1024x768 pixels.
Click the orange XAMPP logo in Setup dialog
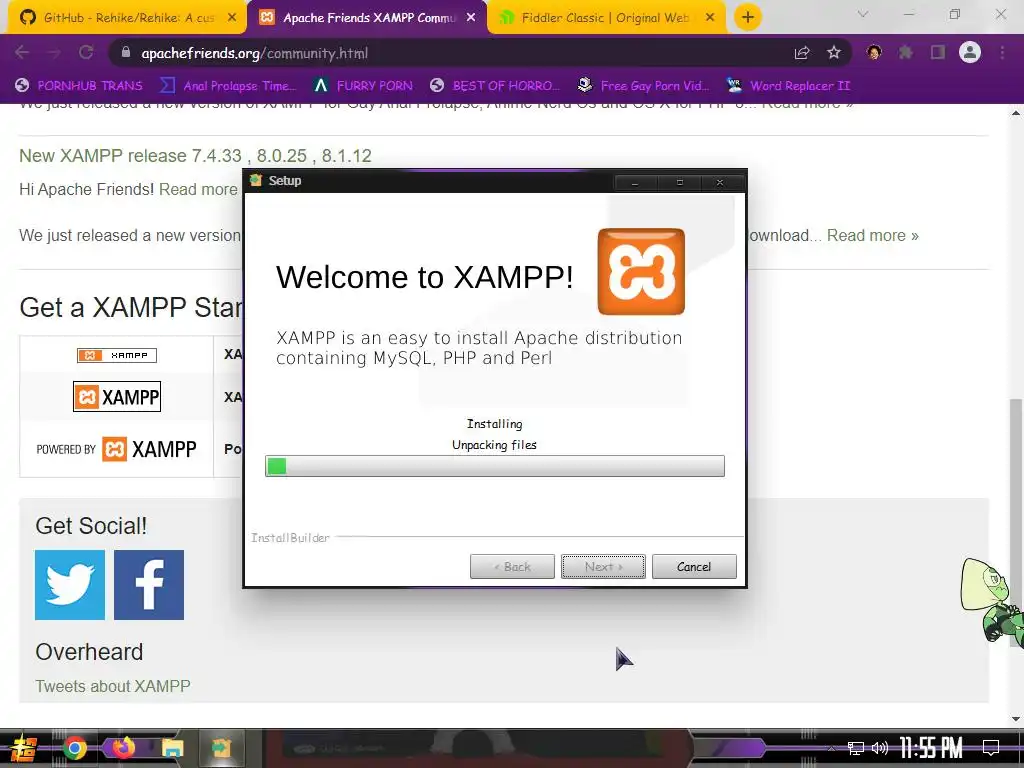point(641,272)
